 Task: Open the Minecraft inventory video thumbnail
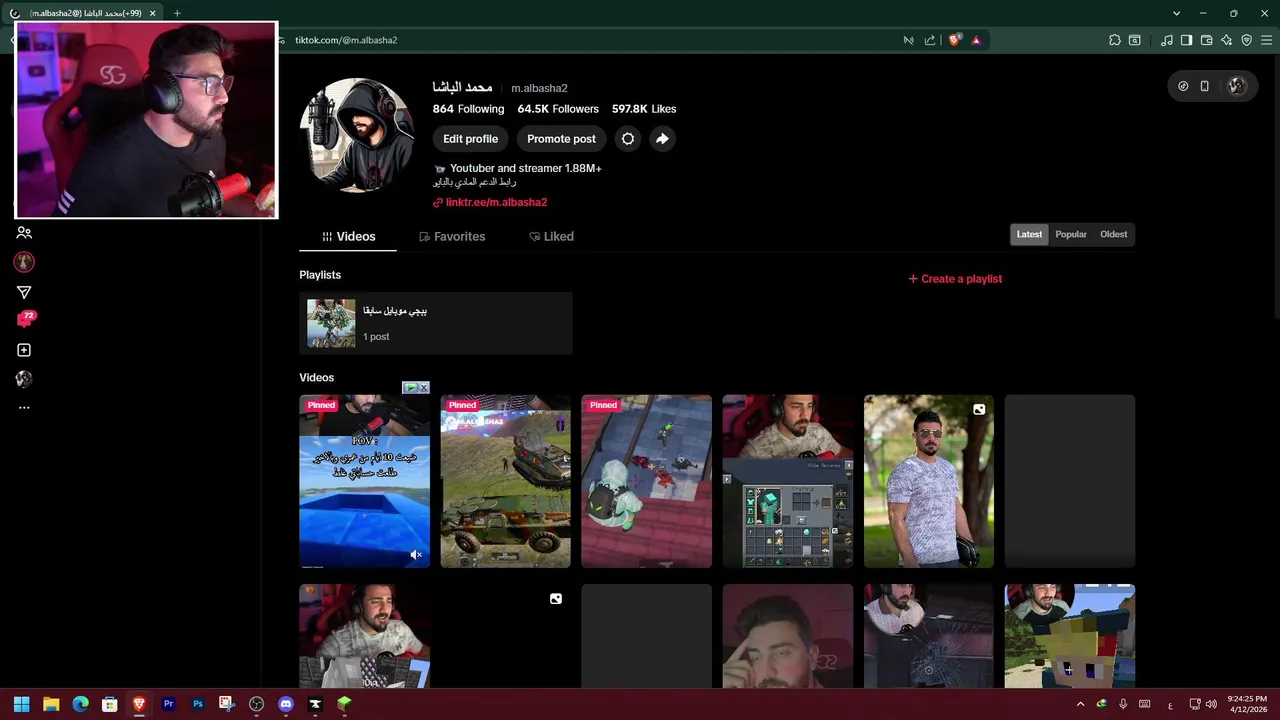788,481
